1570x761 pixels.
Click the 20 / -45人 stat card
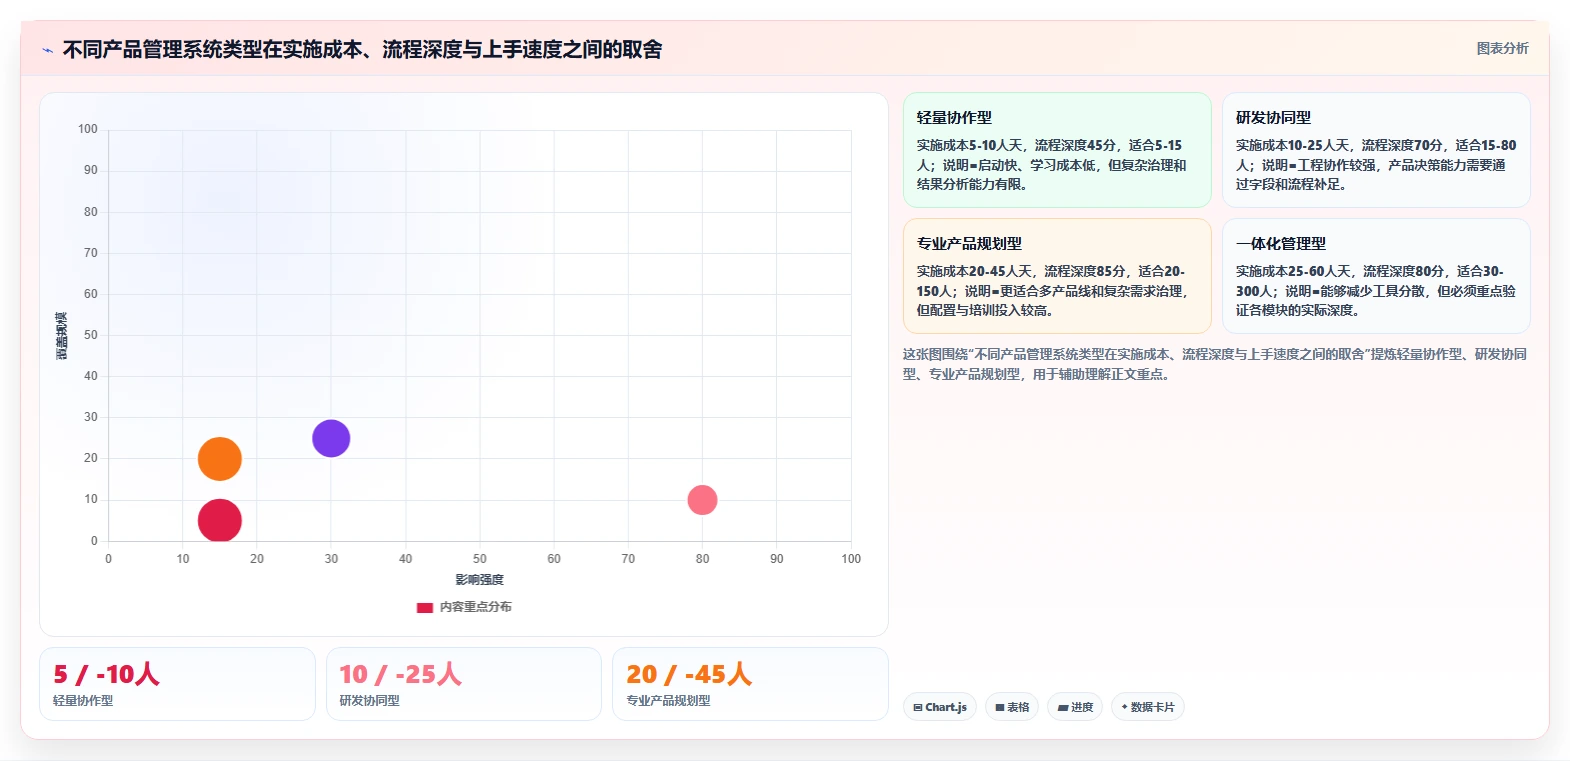coord(750,684)
